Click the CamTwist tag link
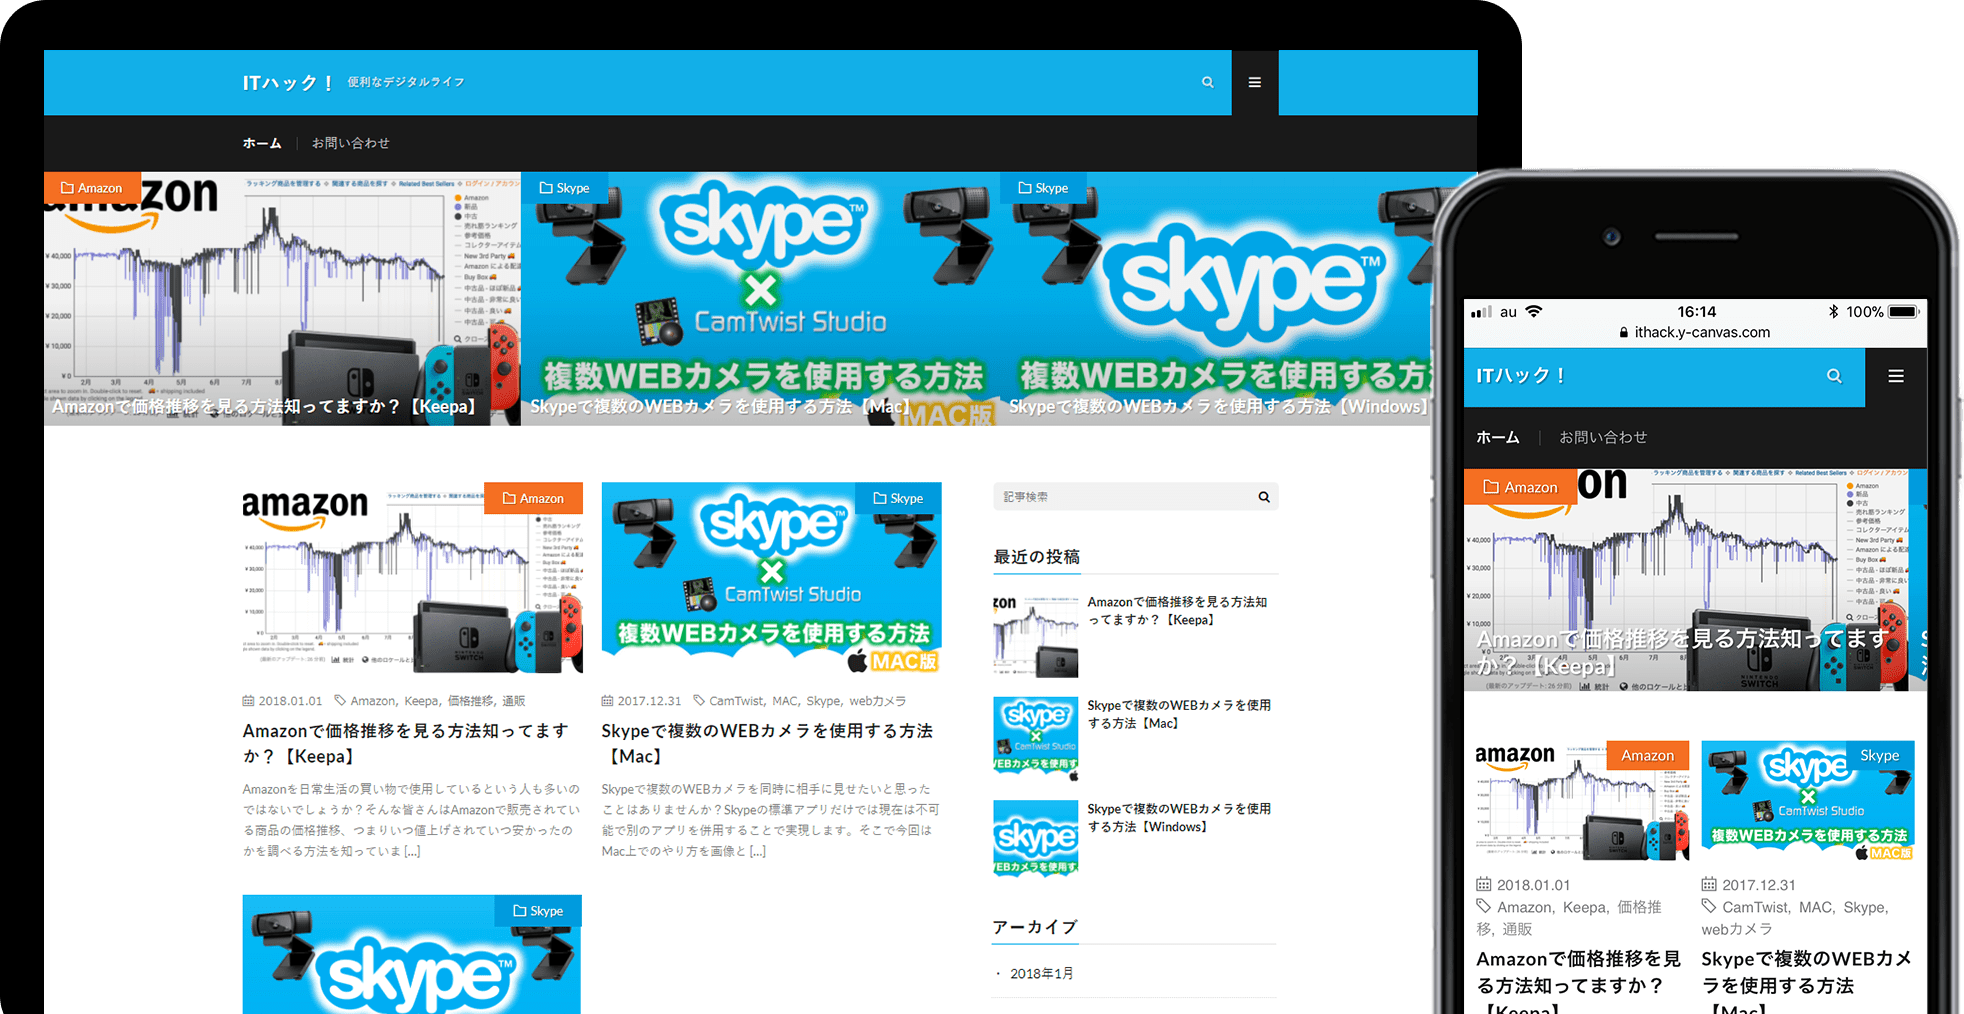This screenshot has height=1014, width=1964. coord(735,700)
